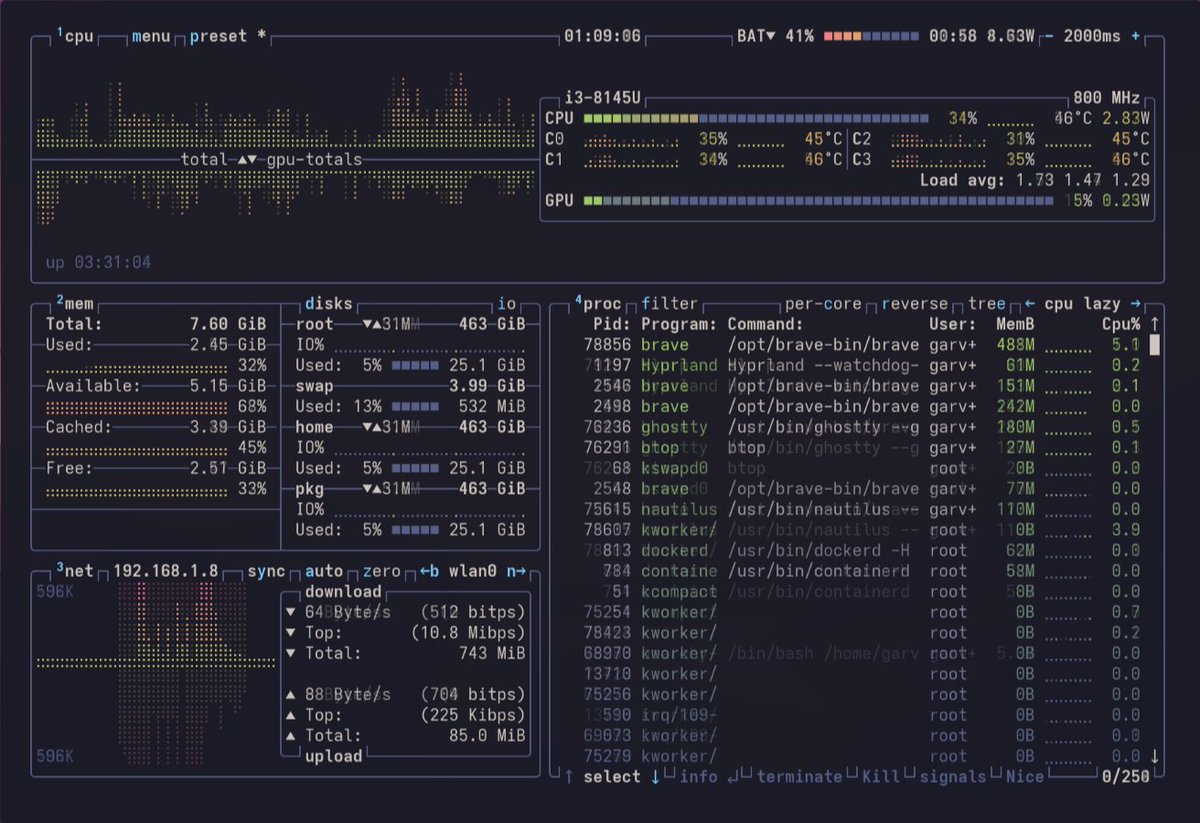Select kworker process pid 13710
This screenshot has height=823, width=1200.
coord(863,674)
